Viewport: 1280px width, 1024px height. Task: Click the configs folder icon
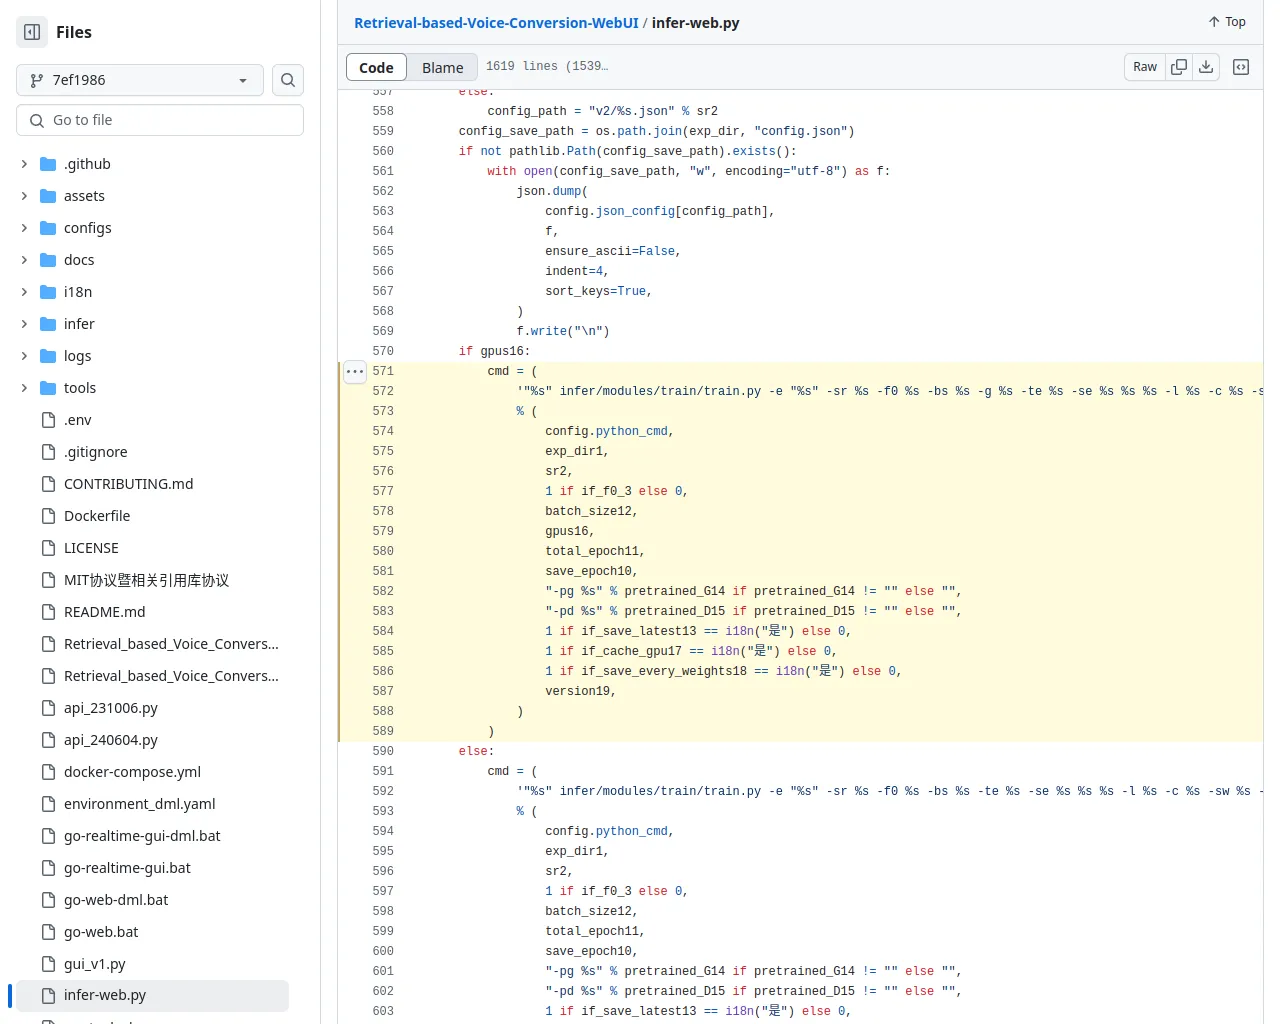coord(48,228)
